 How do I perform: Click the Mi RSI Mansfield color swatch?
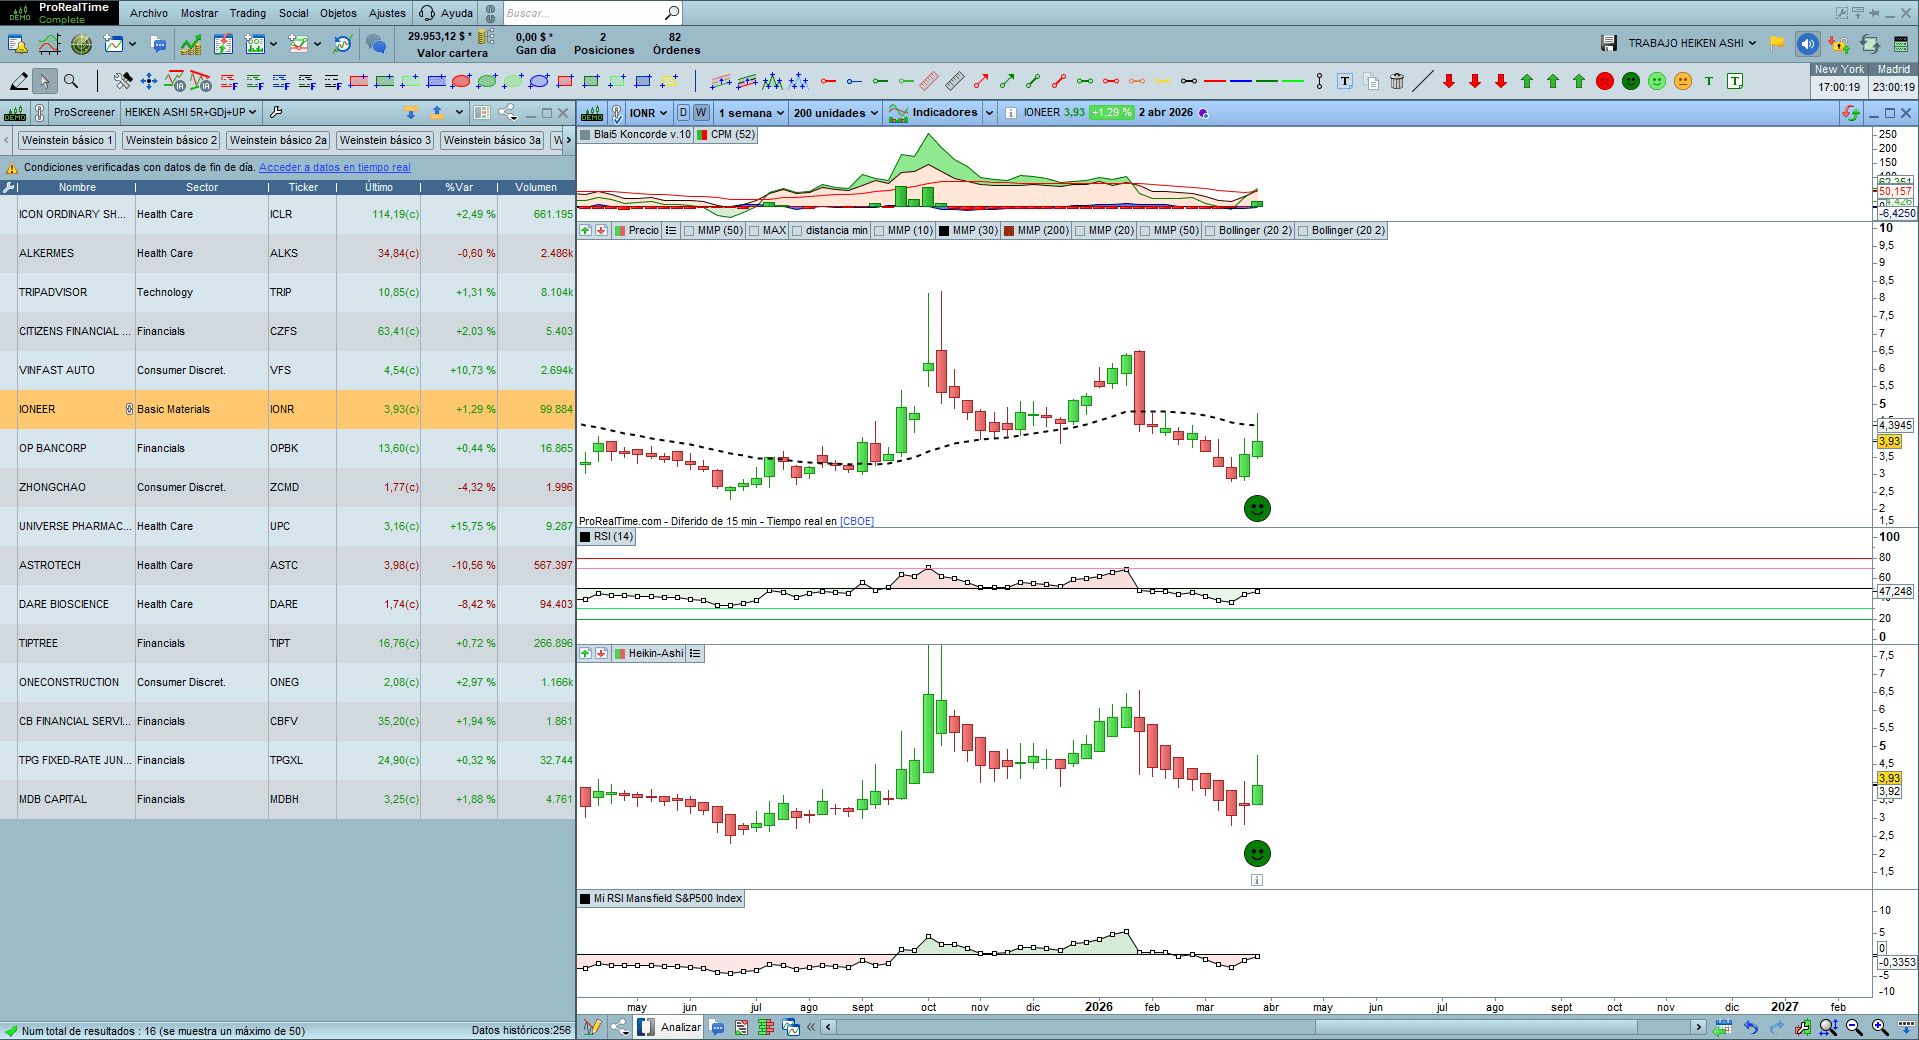click(585, 899)
